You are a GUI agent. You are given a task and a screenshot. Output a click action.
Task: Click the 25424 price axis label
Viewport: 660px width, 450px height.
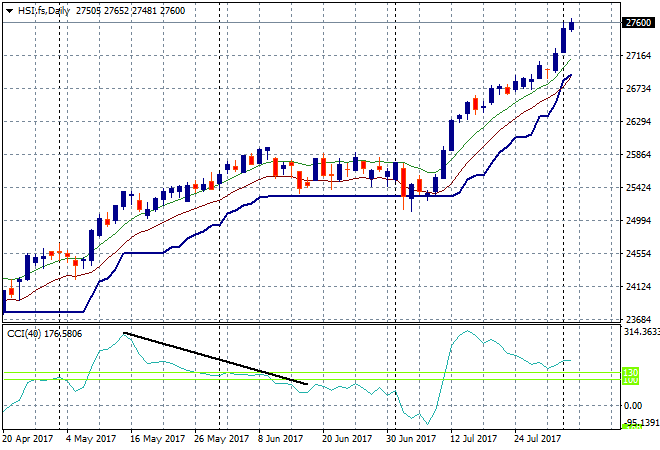pos(636,187)
